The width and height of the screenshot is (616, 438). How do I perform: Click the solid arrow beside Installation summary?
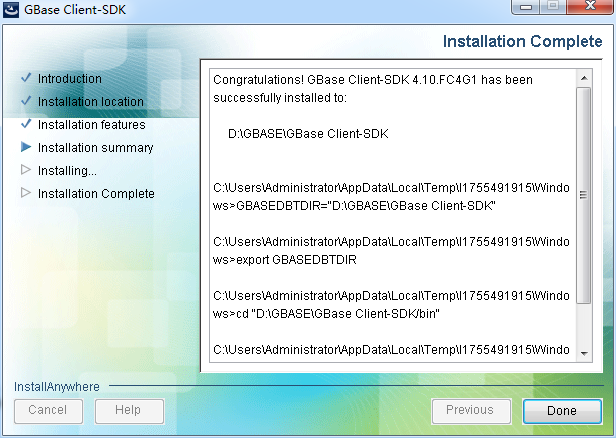pos(25,147)
